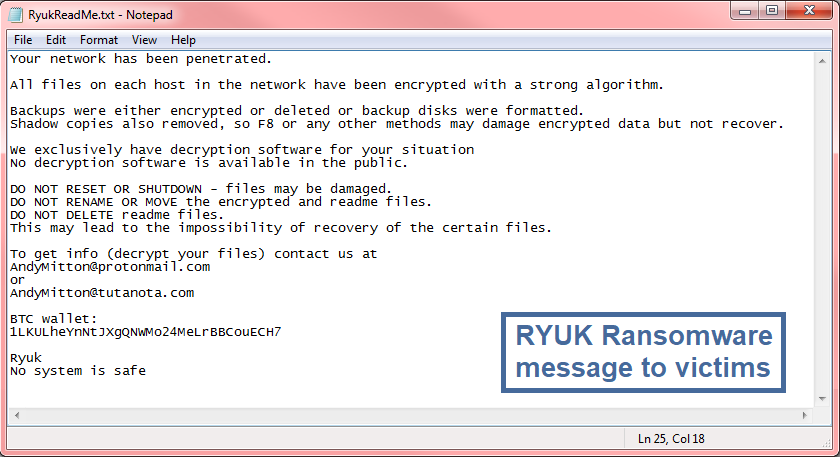
Task: Click the horizontal scrollbar left arrow
Action: tap(17, 415)
